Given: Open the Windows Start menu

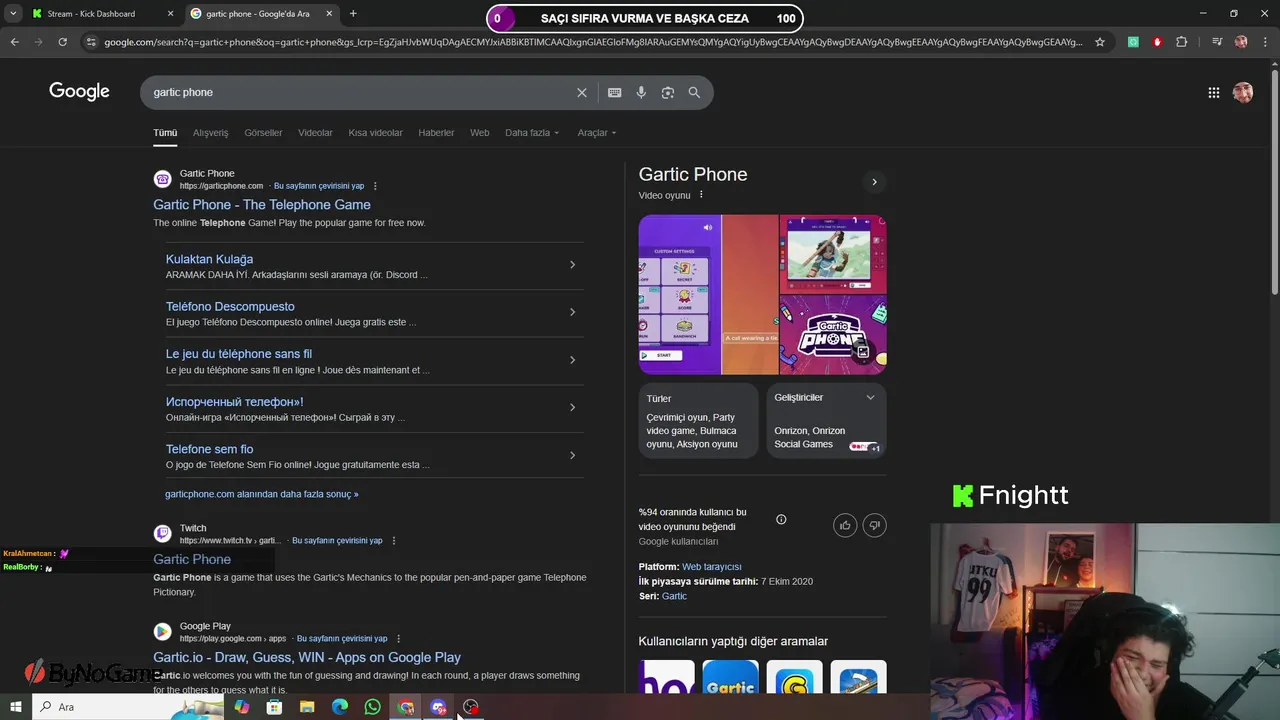Looking at the screenshot, I should (x=16, y=707).
